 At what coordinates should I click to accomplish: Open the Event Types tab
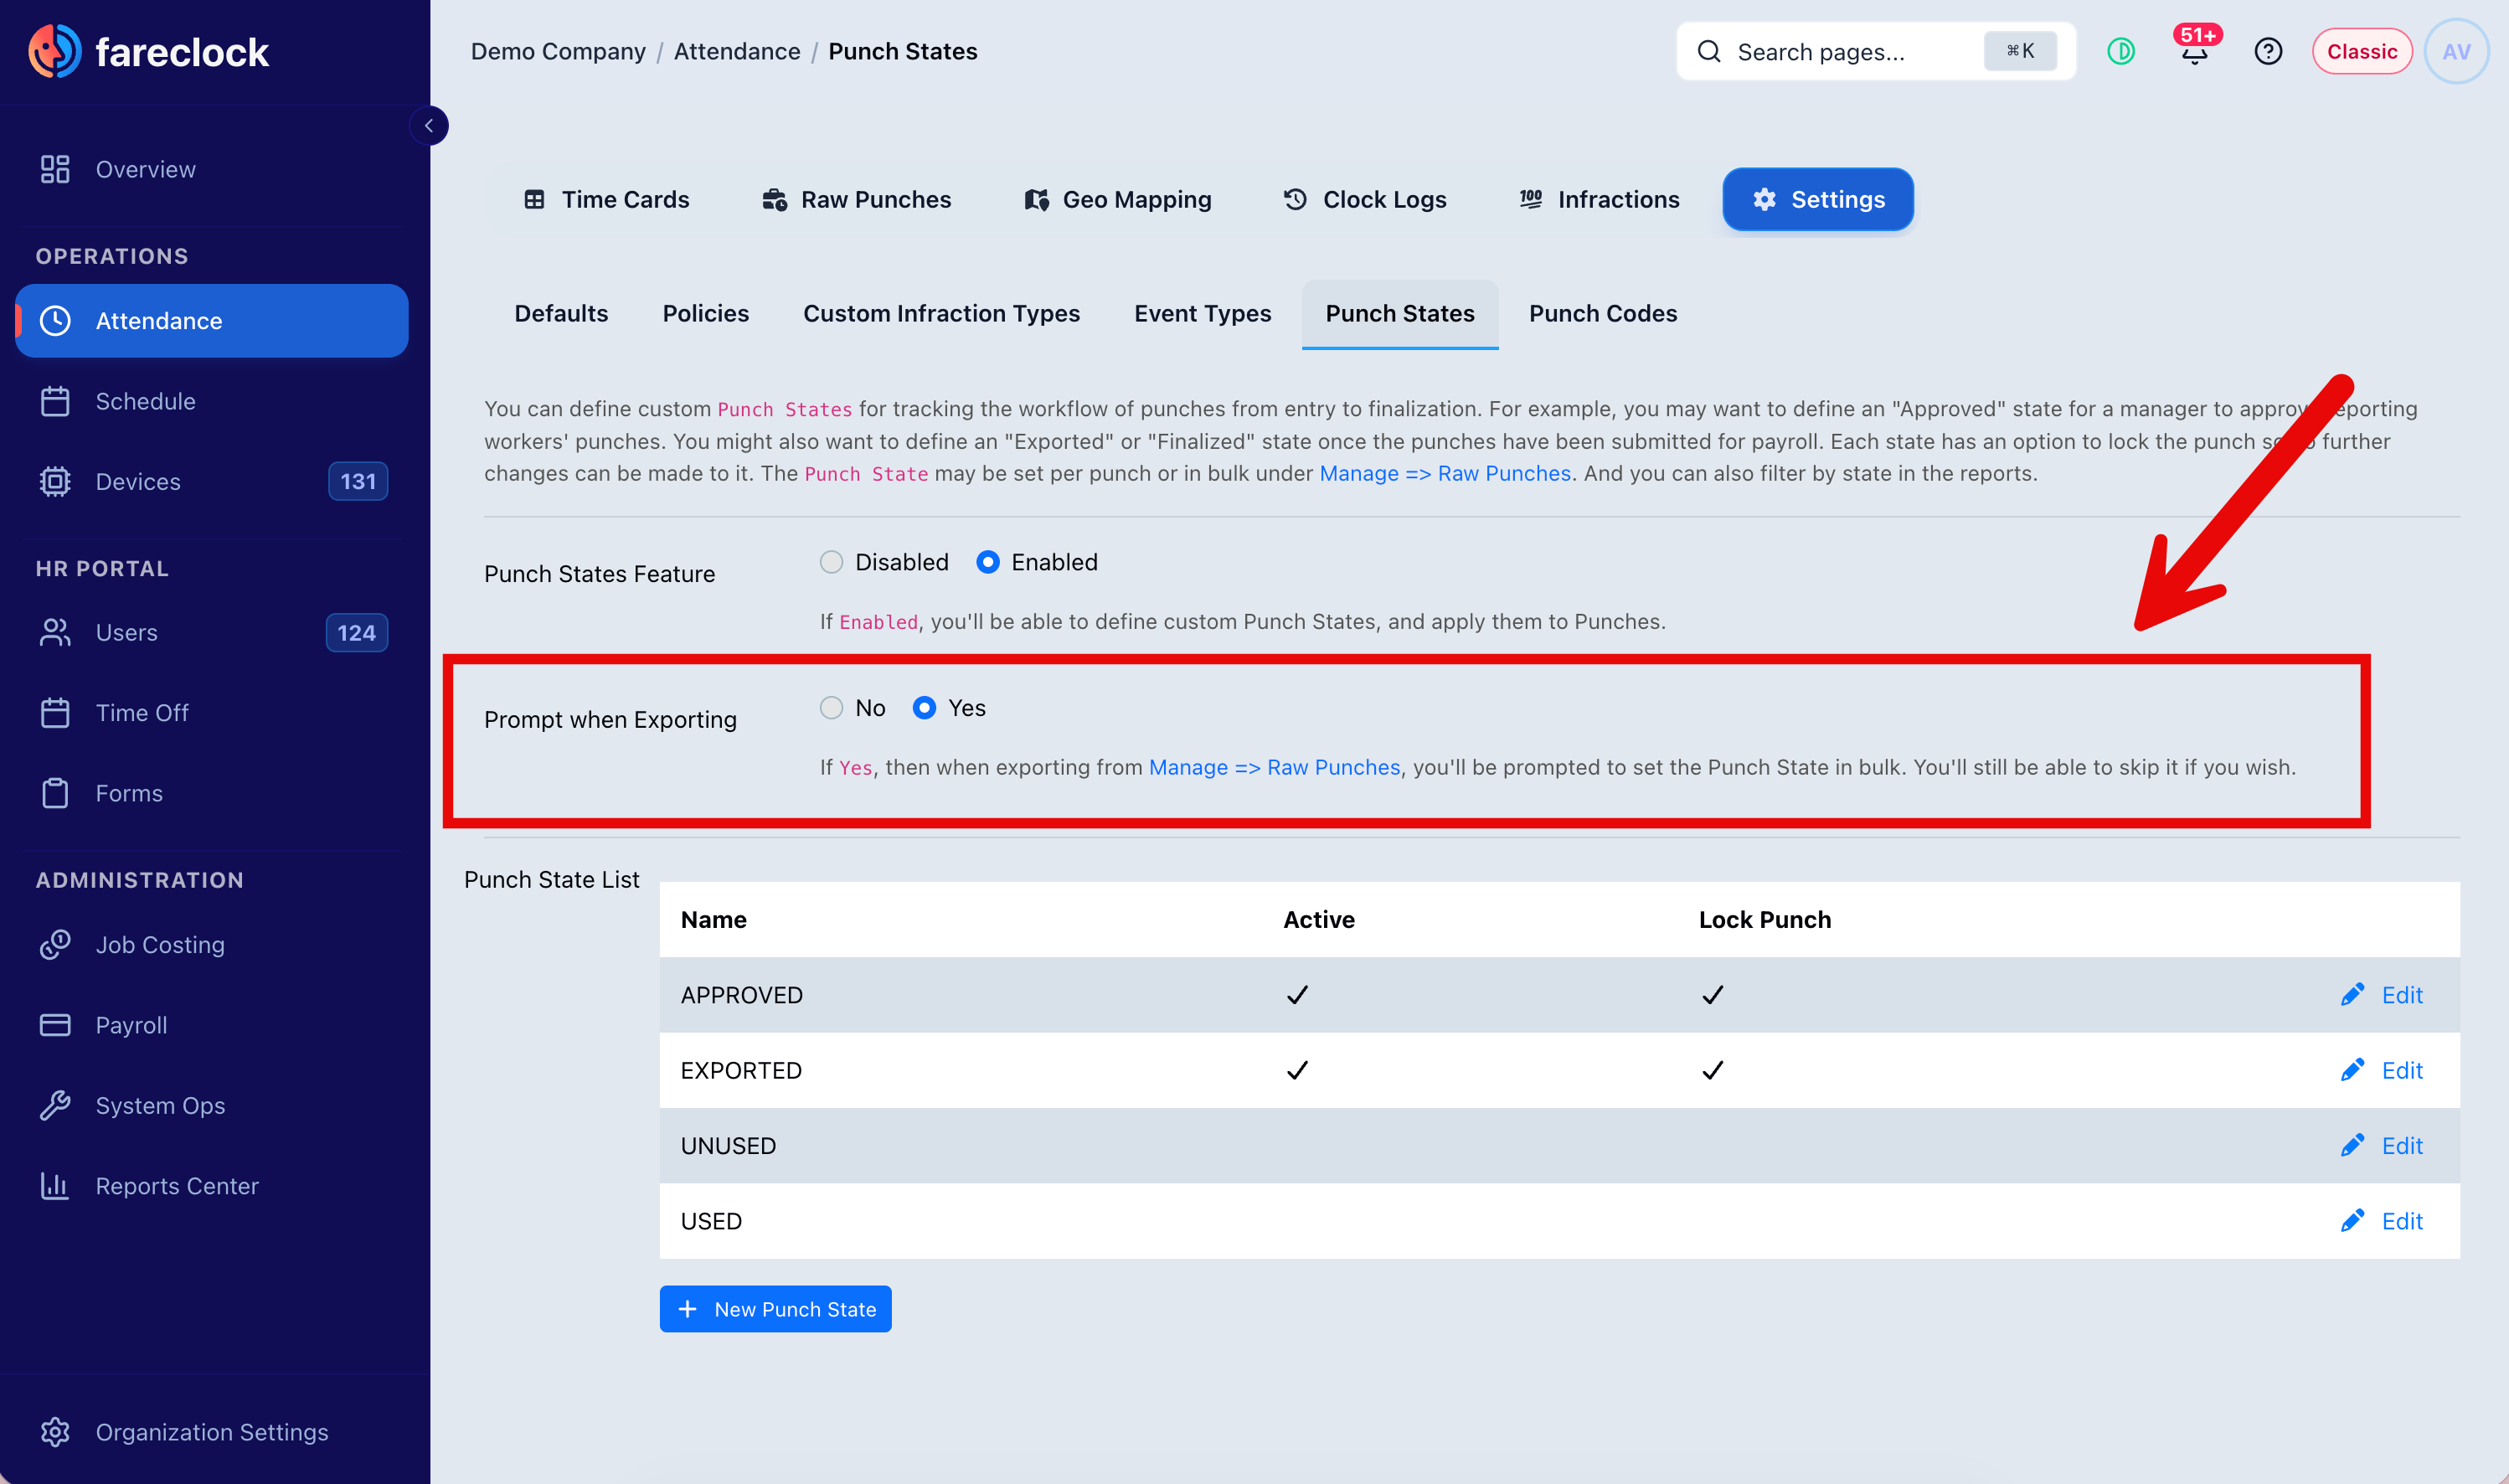point(1202,313)
